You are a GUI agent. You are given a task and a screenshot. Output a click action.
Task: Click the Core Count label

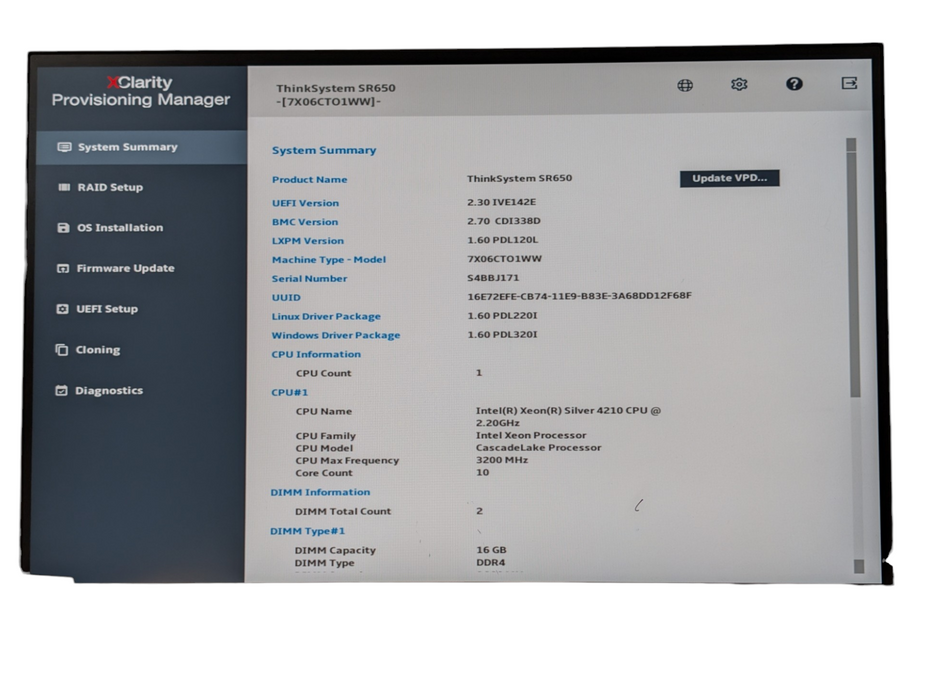pyautogui.click(x=324, y=473)
